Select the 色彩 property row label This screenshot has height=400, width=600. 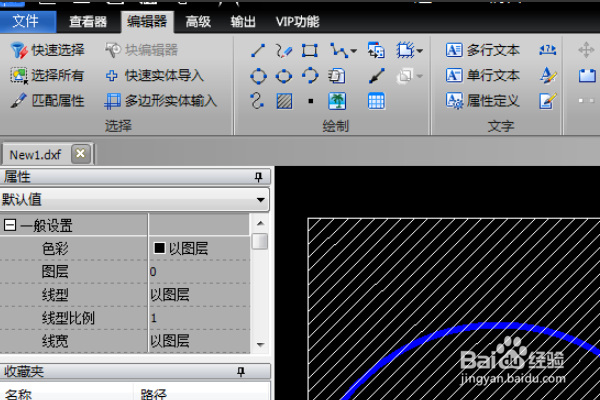pos(55,249)
